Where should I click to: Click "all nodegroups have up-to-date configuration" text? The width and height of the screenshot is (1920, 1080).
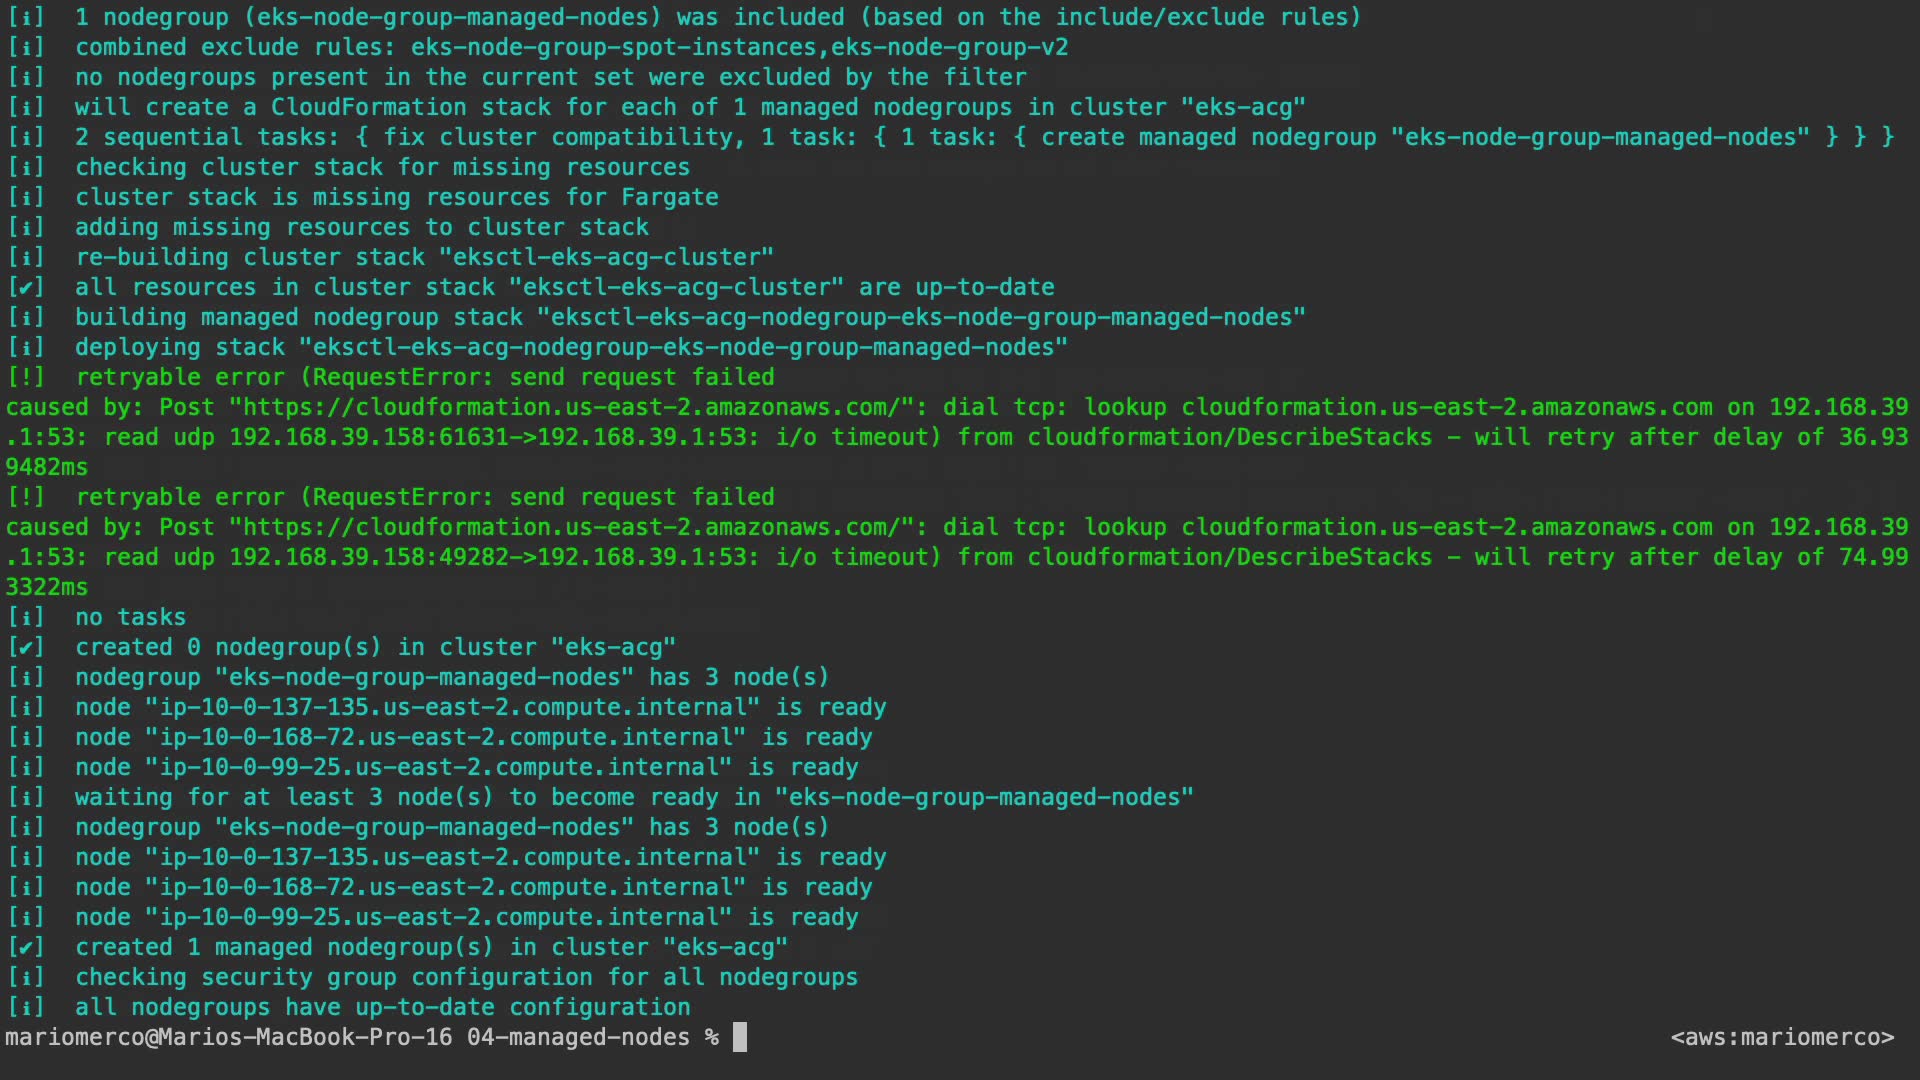[382, 1008]
